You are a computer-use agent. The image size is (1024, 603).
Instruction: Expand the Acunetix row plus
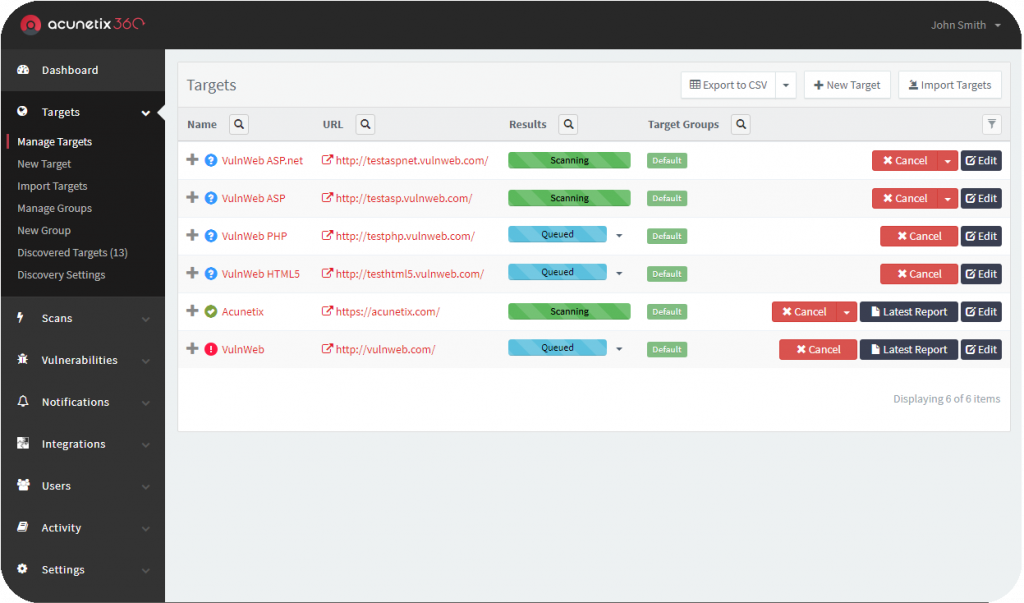(x=192, y=311)
